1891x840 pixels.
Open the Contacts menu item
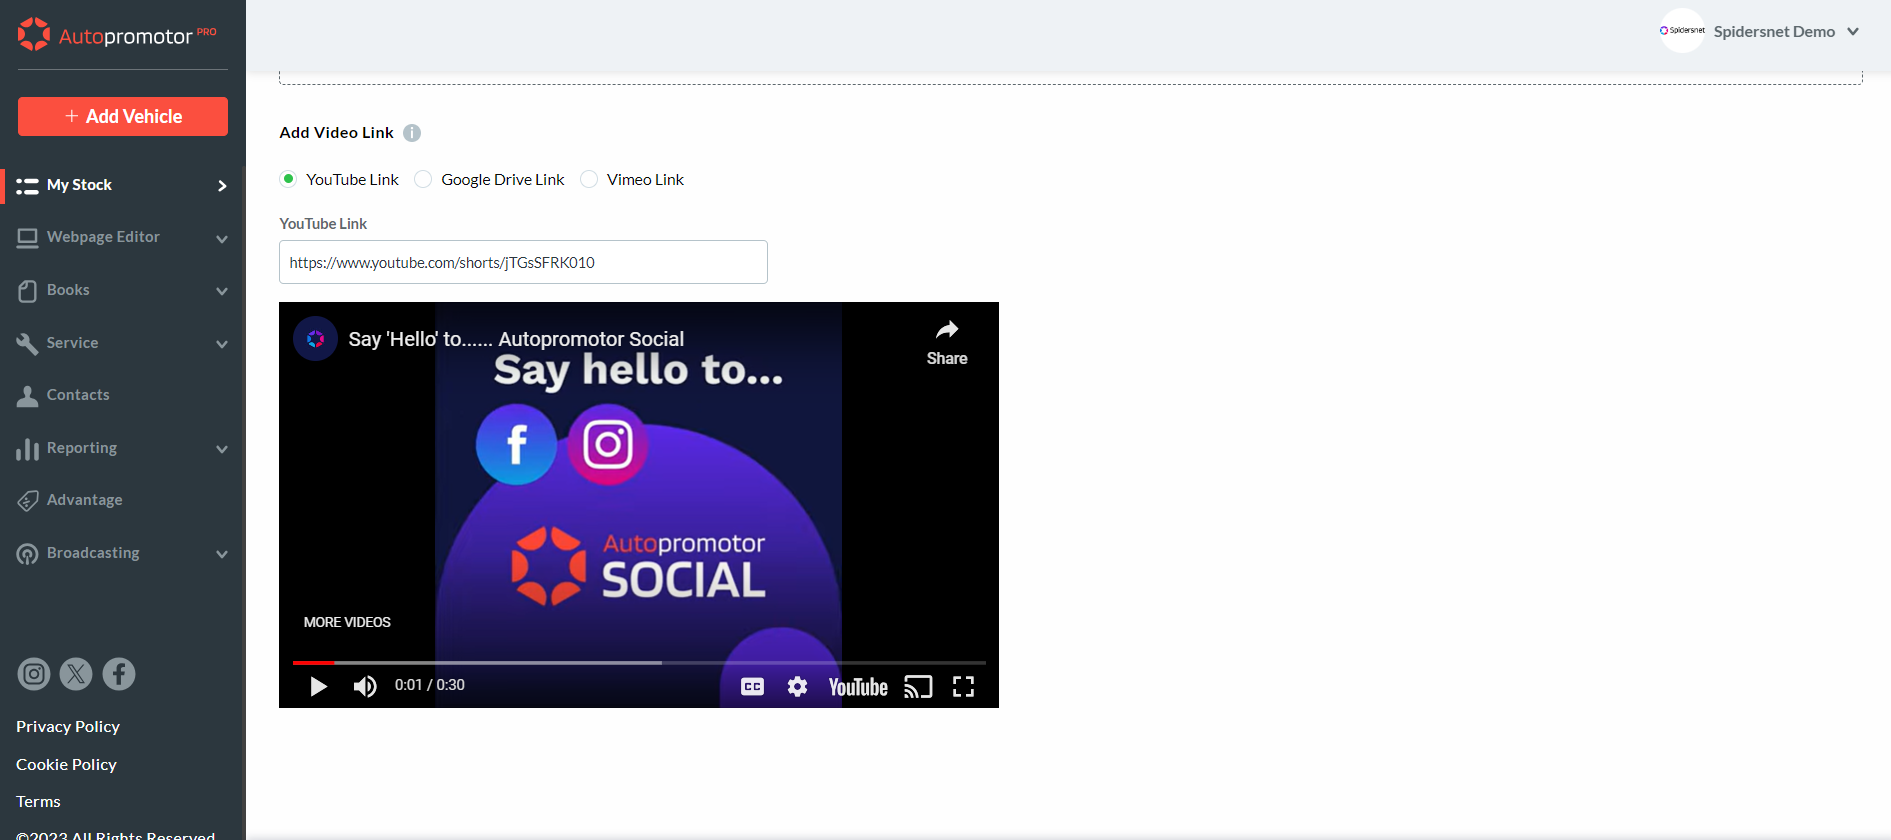tap(78, 395)
